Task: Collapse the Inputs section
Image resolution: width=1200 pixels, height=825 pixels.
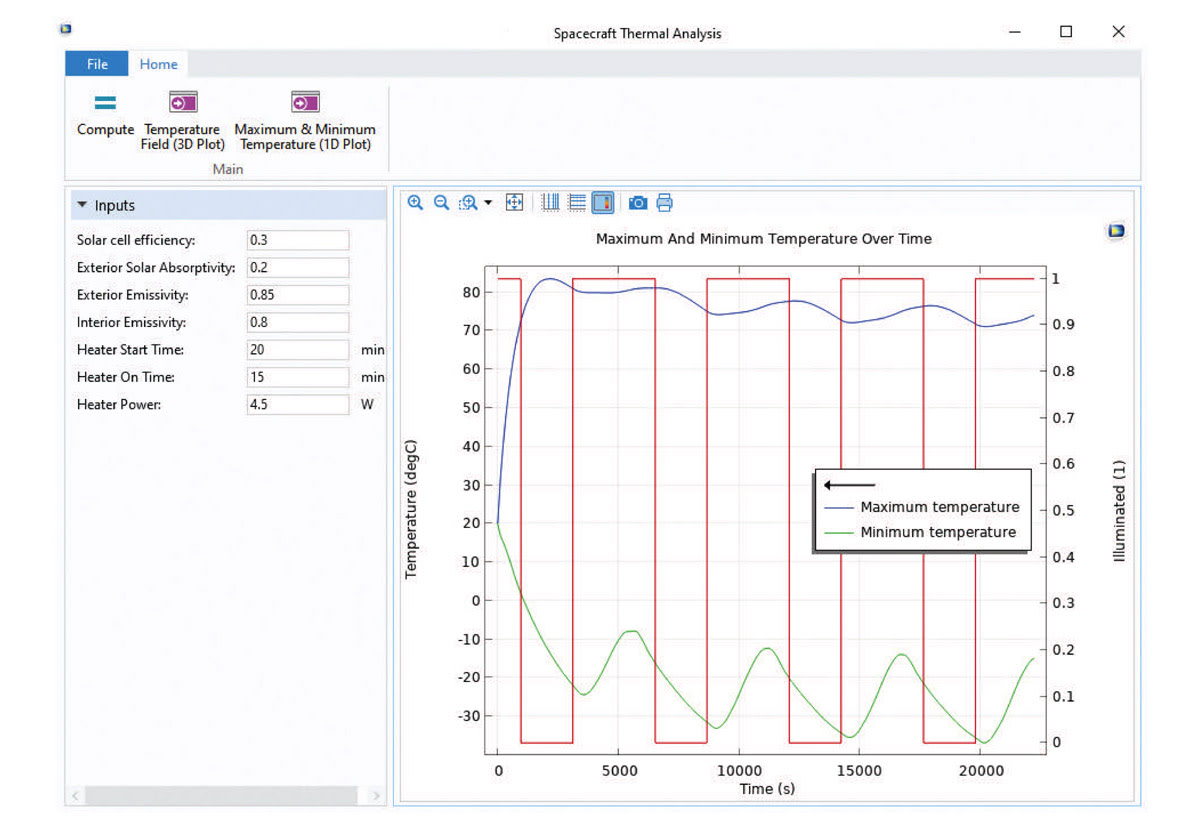Action: pyautogui.click(x=82, y=206)
